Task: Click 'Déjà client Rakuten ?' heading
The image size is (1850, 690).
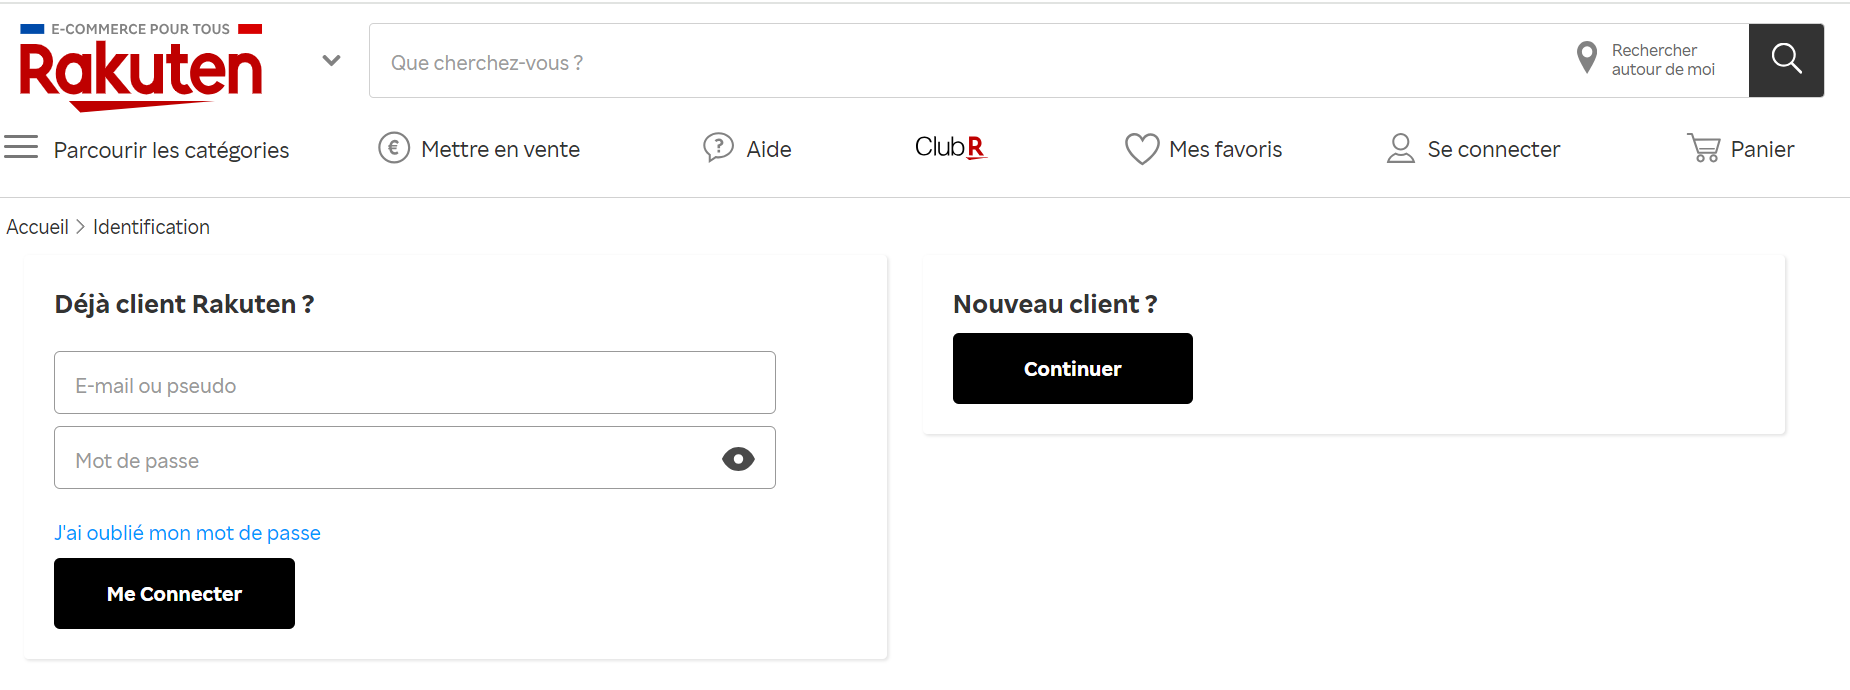Action: (x=184, y=304)
